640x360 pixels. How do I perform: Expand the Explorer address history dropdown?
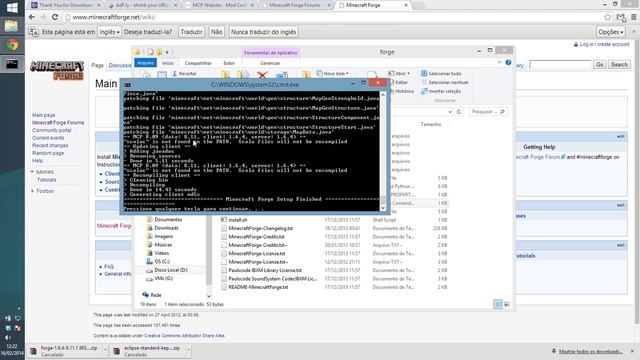[450, 111]
